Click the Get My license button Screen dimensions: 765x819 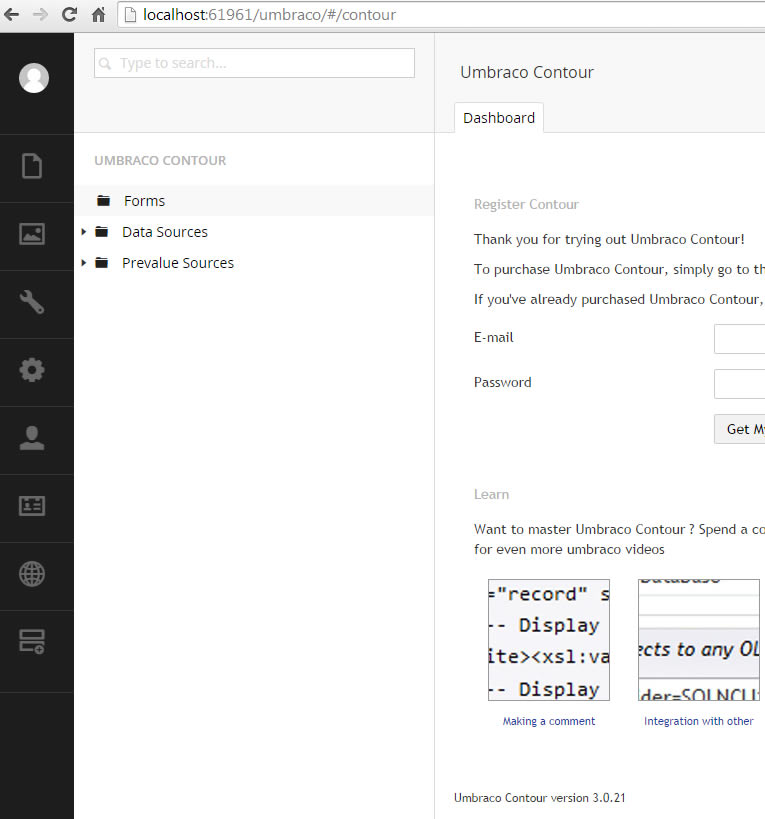tap(739, 429)
